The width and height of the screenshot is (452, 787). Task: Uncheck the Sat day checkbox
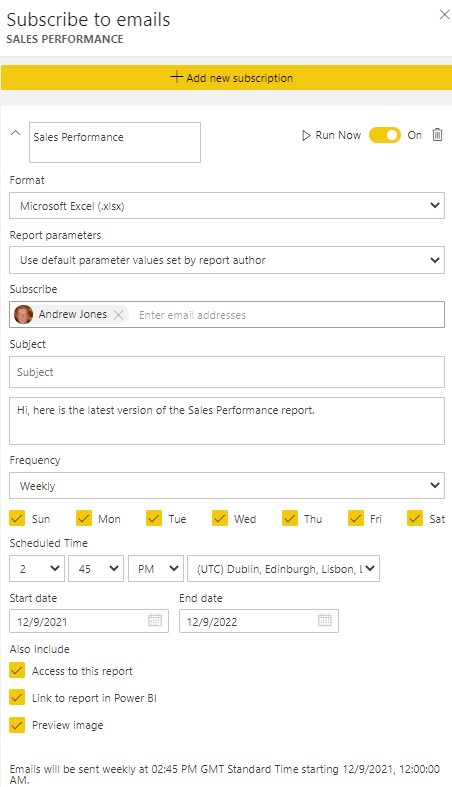point(415,518)
